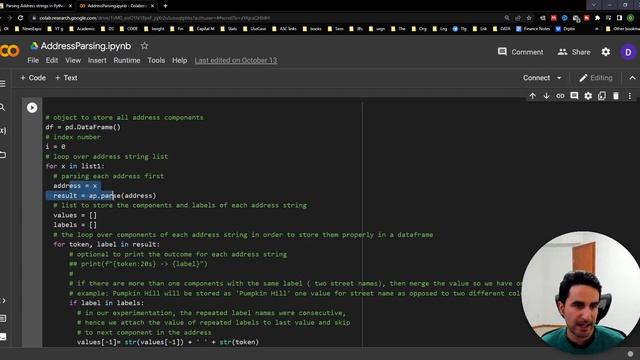Open the DATA bookmark folder

502,29
